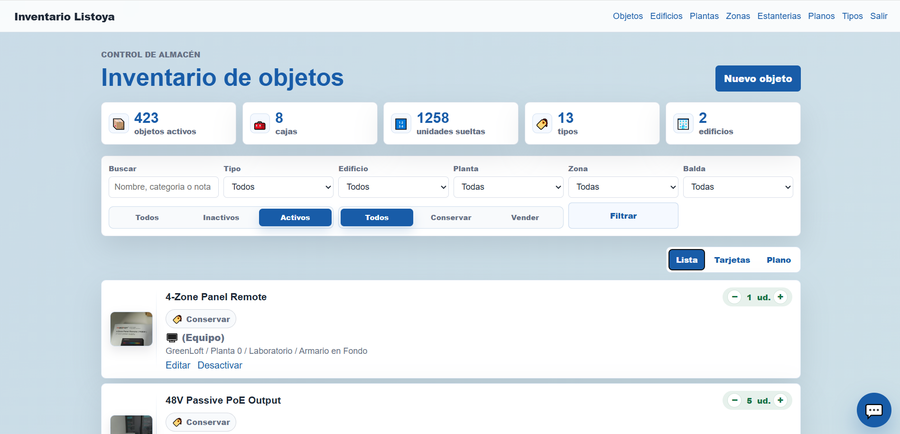
Task: Select the Todos status filter option
Action: (147, 218)
